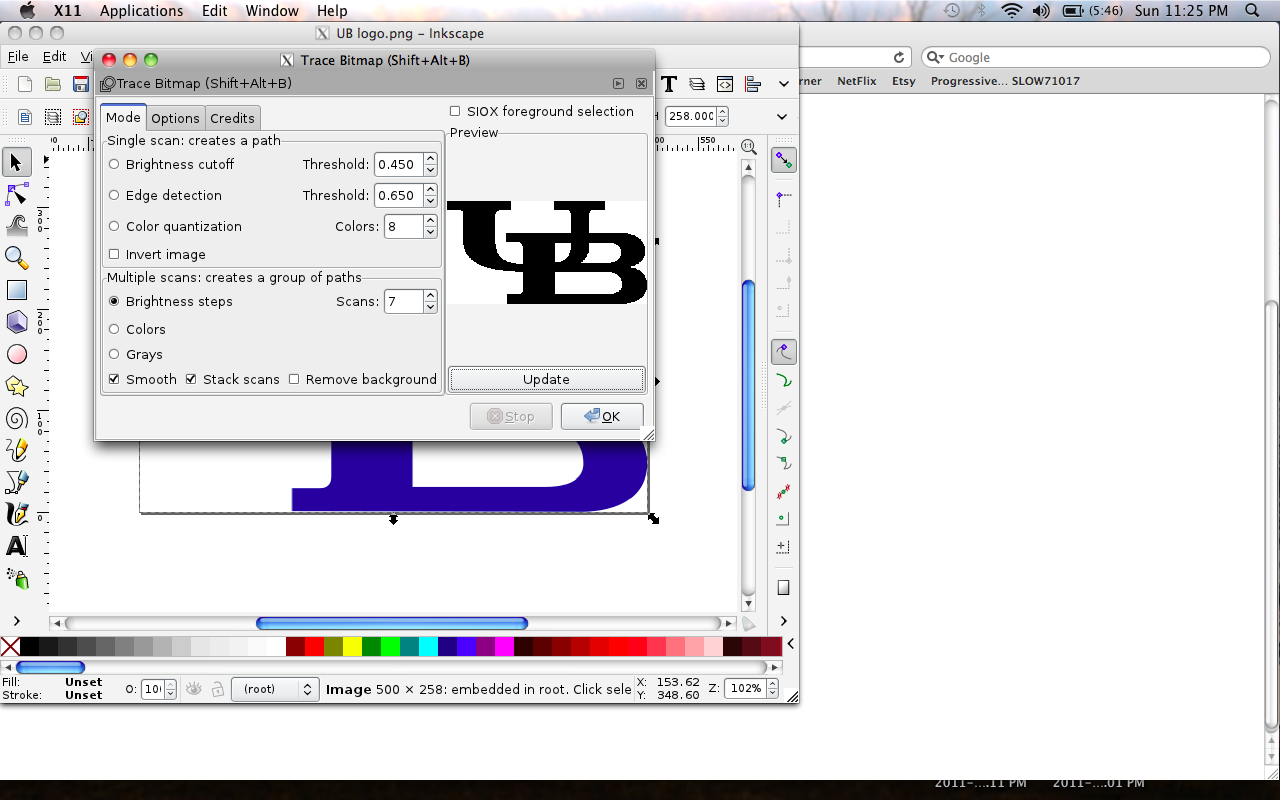
Task: Select the Pencil freehand tool
Action: coord(16,450)
